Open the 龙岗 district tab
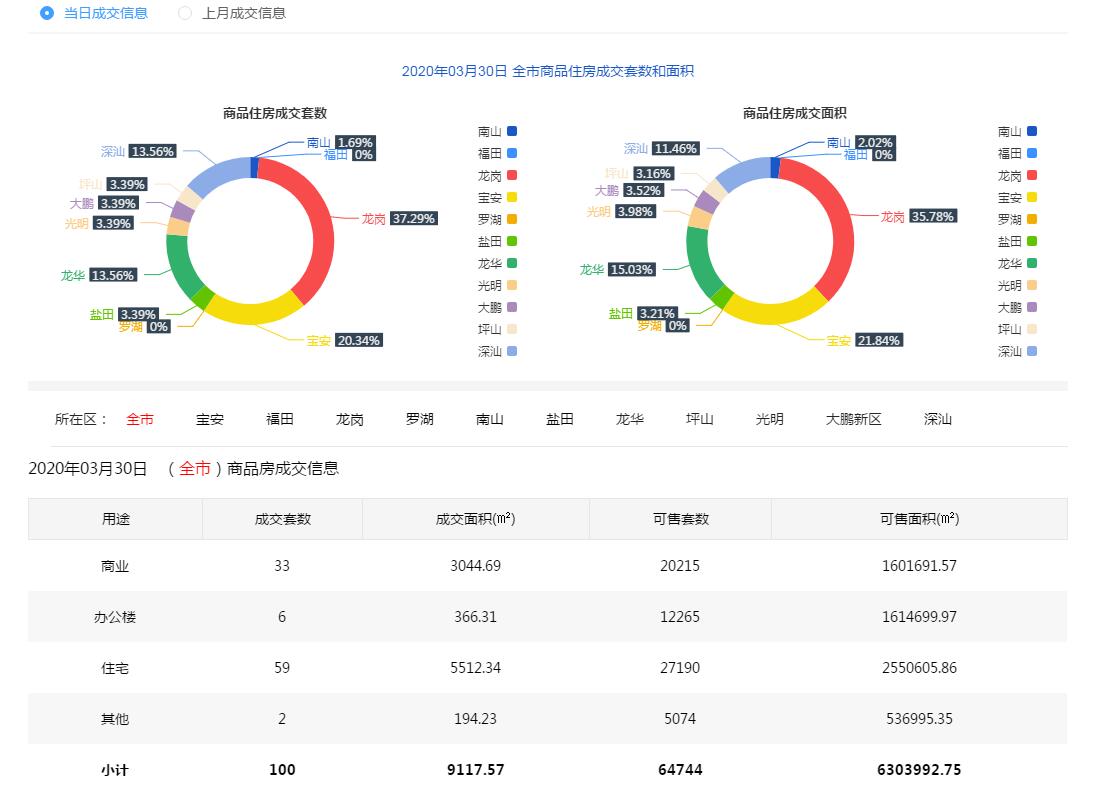 click(x=350, y=419)
